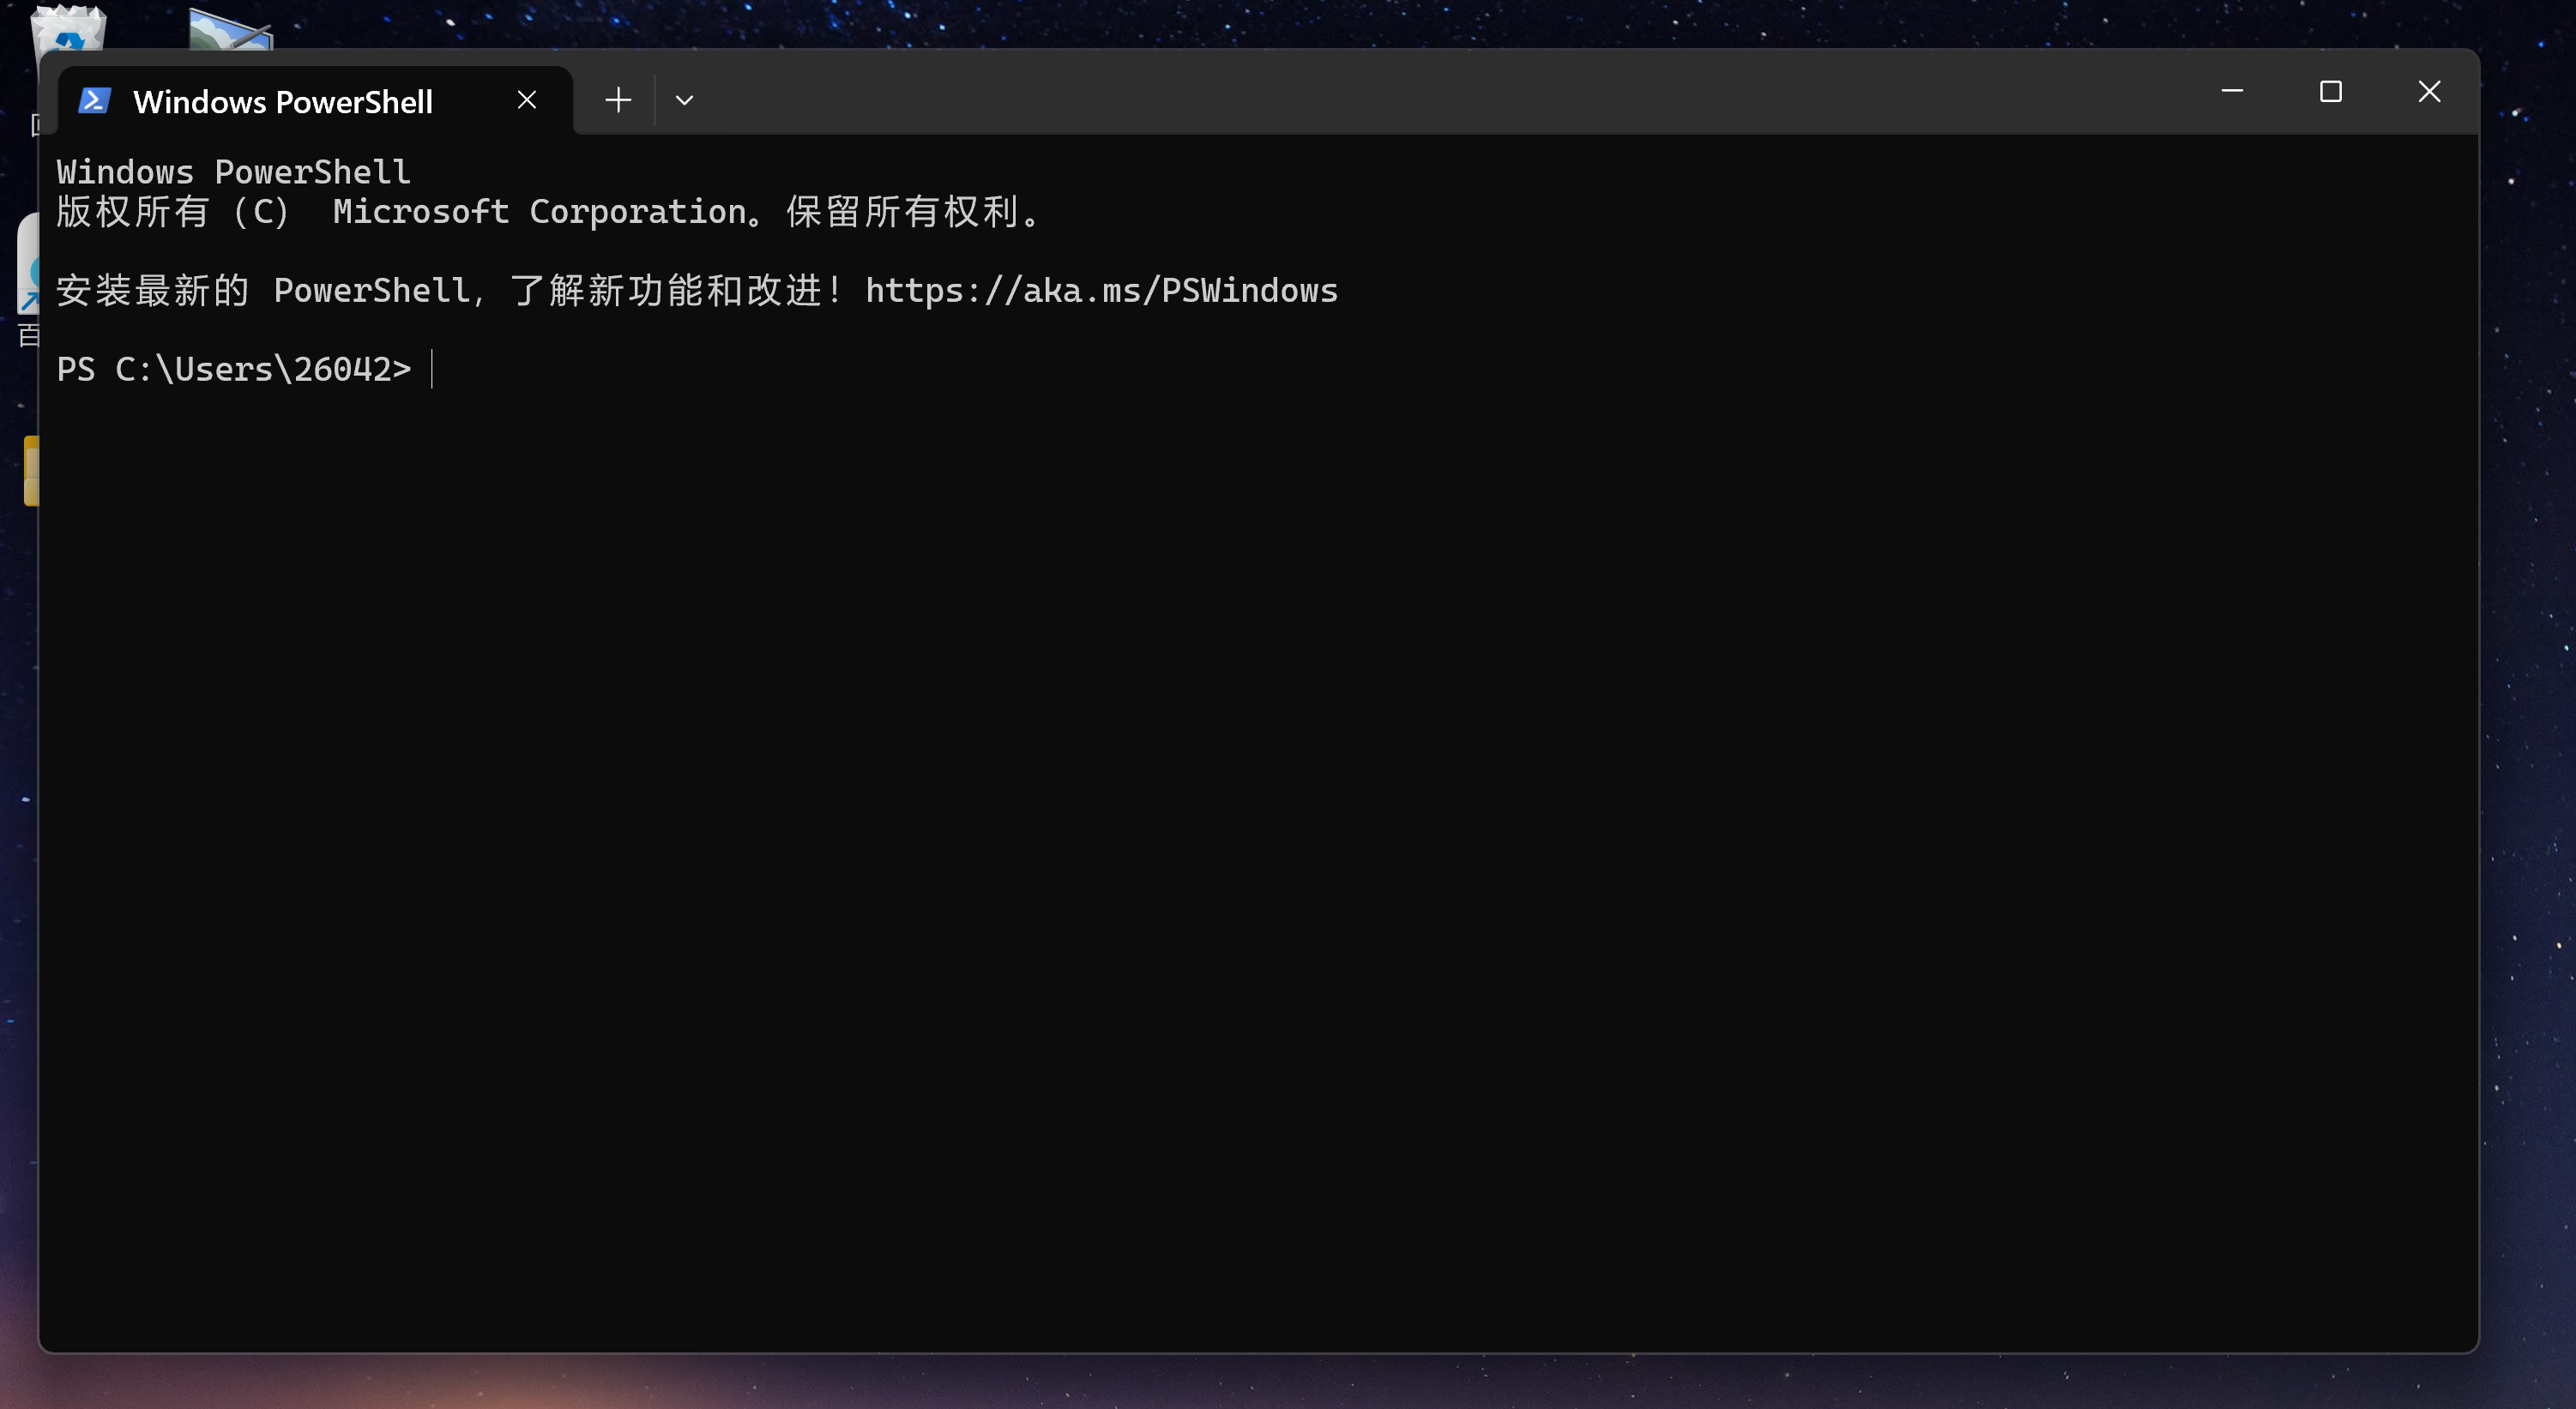Image resolution: width=2576 pixels, height=1409 pixels.
Task: Close the Windows PowerShell tab
Action: [527, 100]
